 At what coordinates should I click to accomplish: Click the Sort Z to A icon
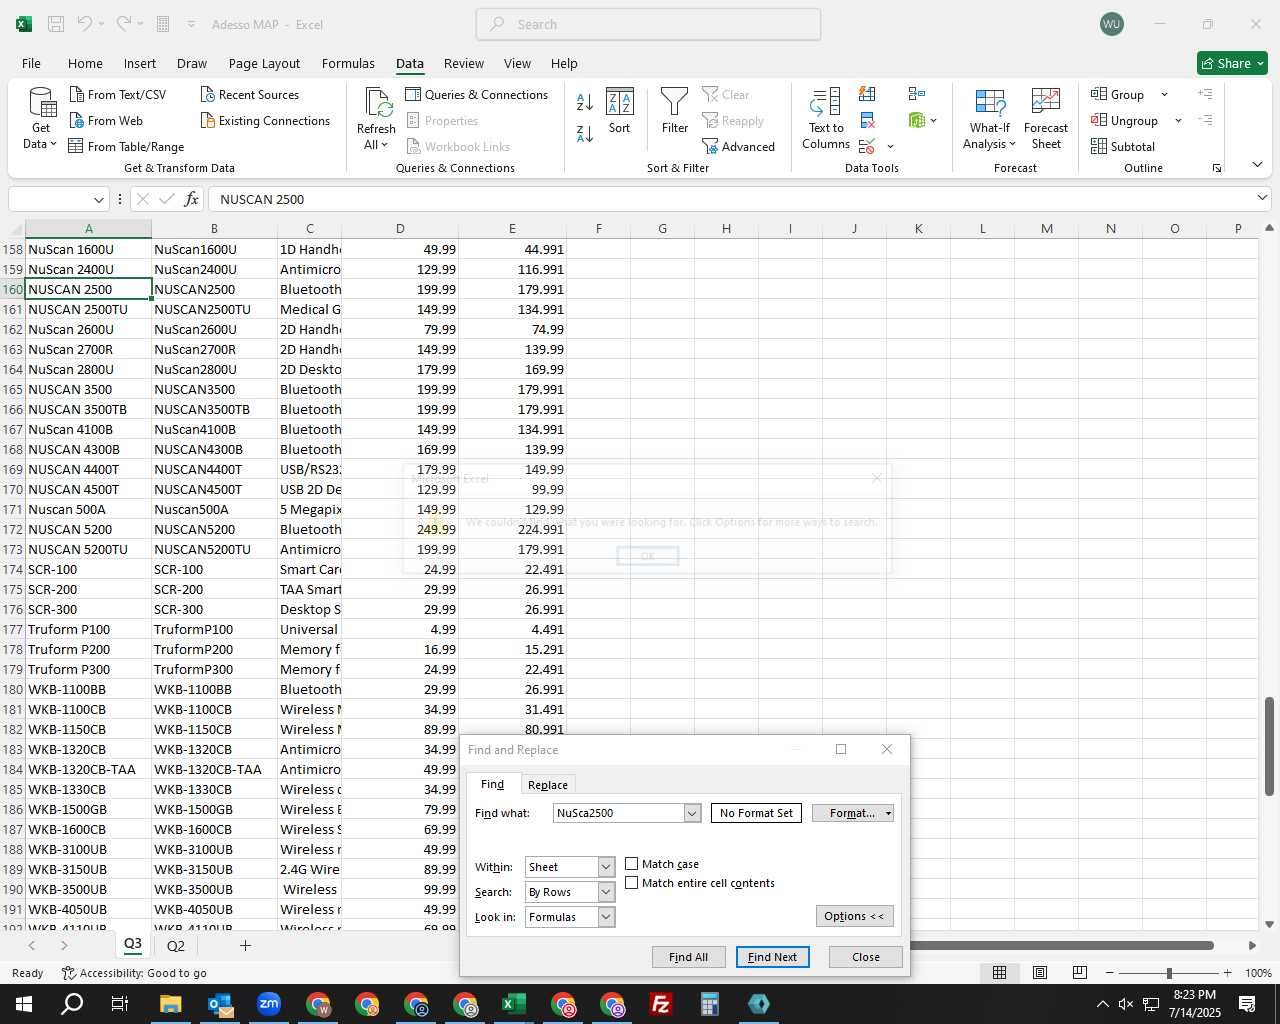pos(585,133)
